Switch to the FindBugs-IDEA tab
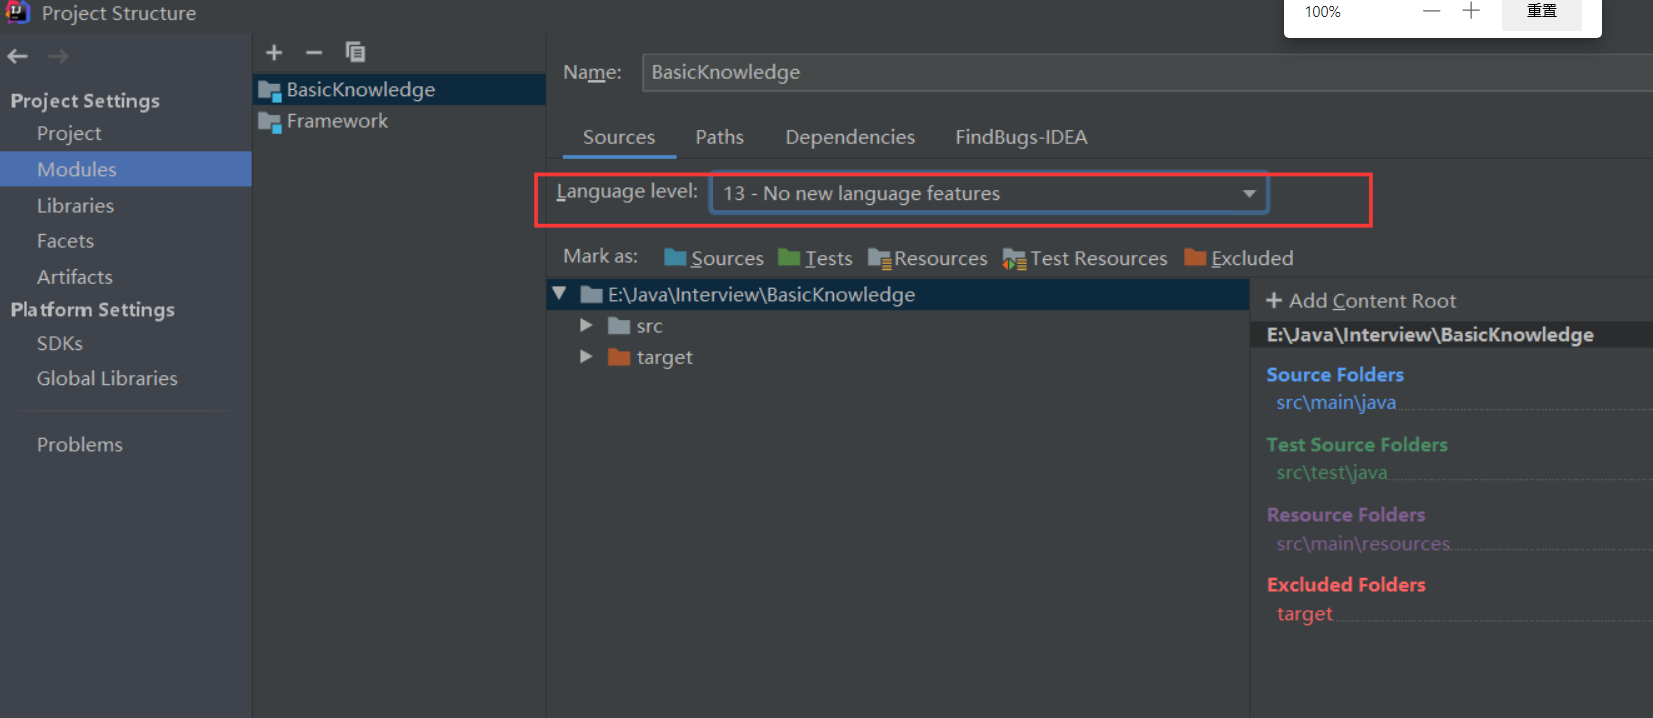 click(1021, 137)
